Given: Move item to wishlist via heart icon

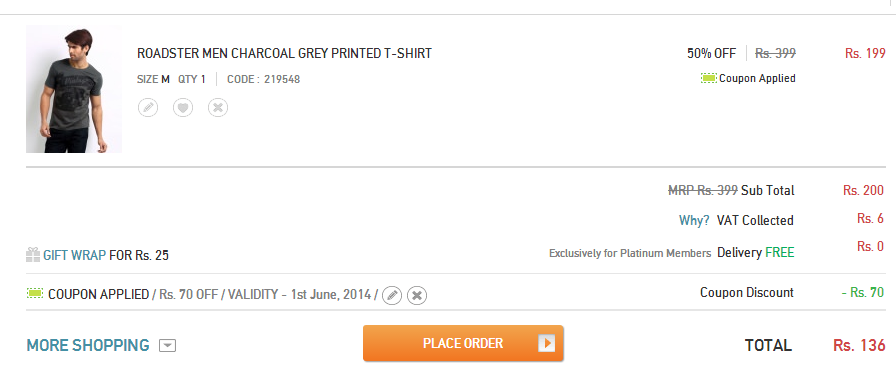Looking at the screenshot, I should point(183,107).
